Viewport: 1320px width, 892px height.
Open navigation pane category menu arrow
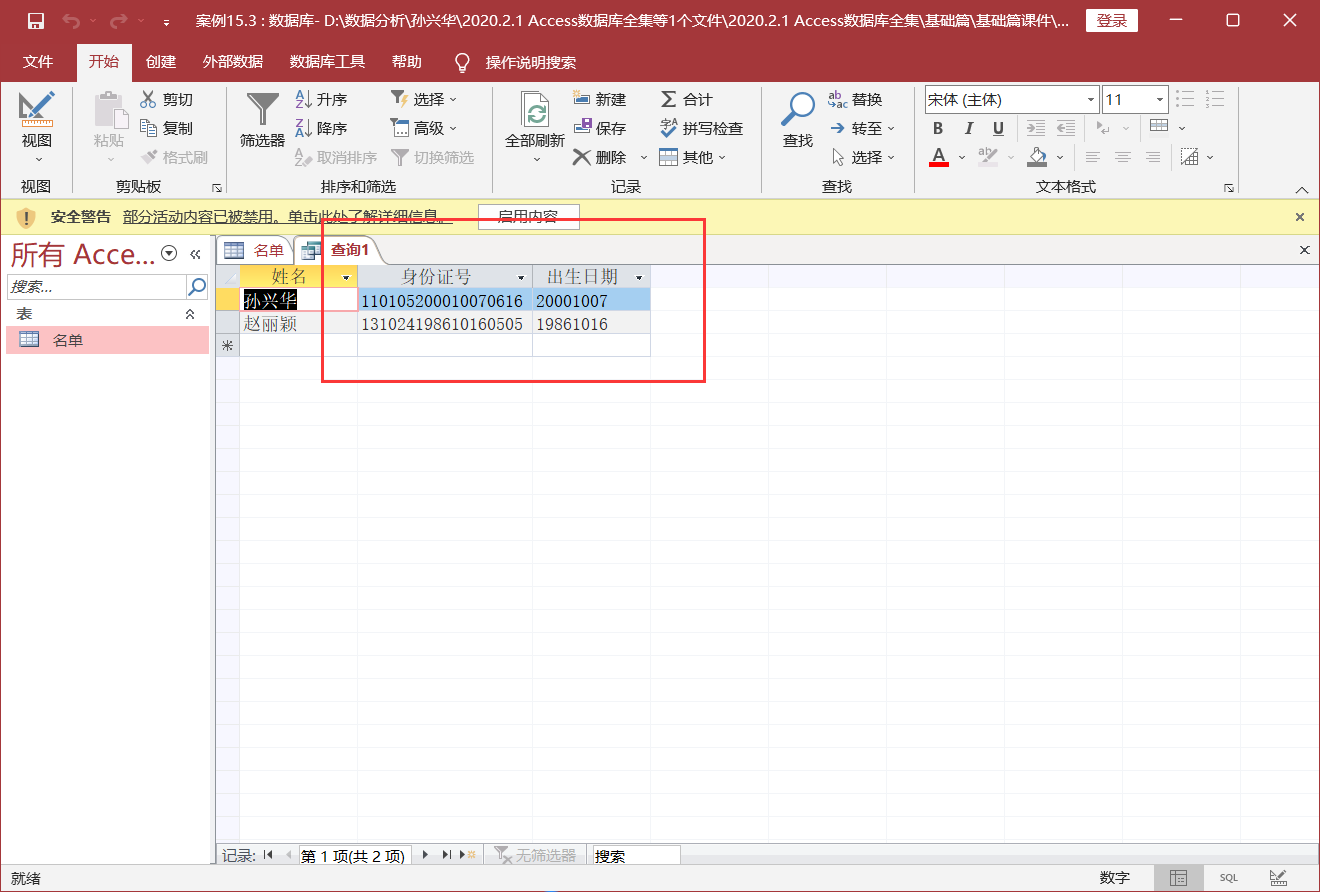169,254
